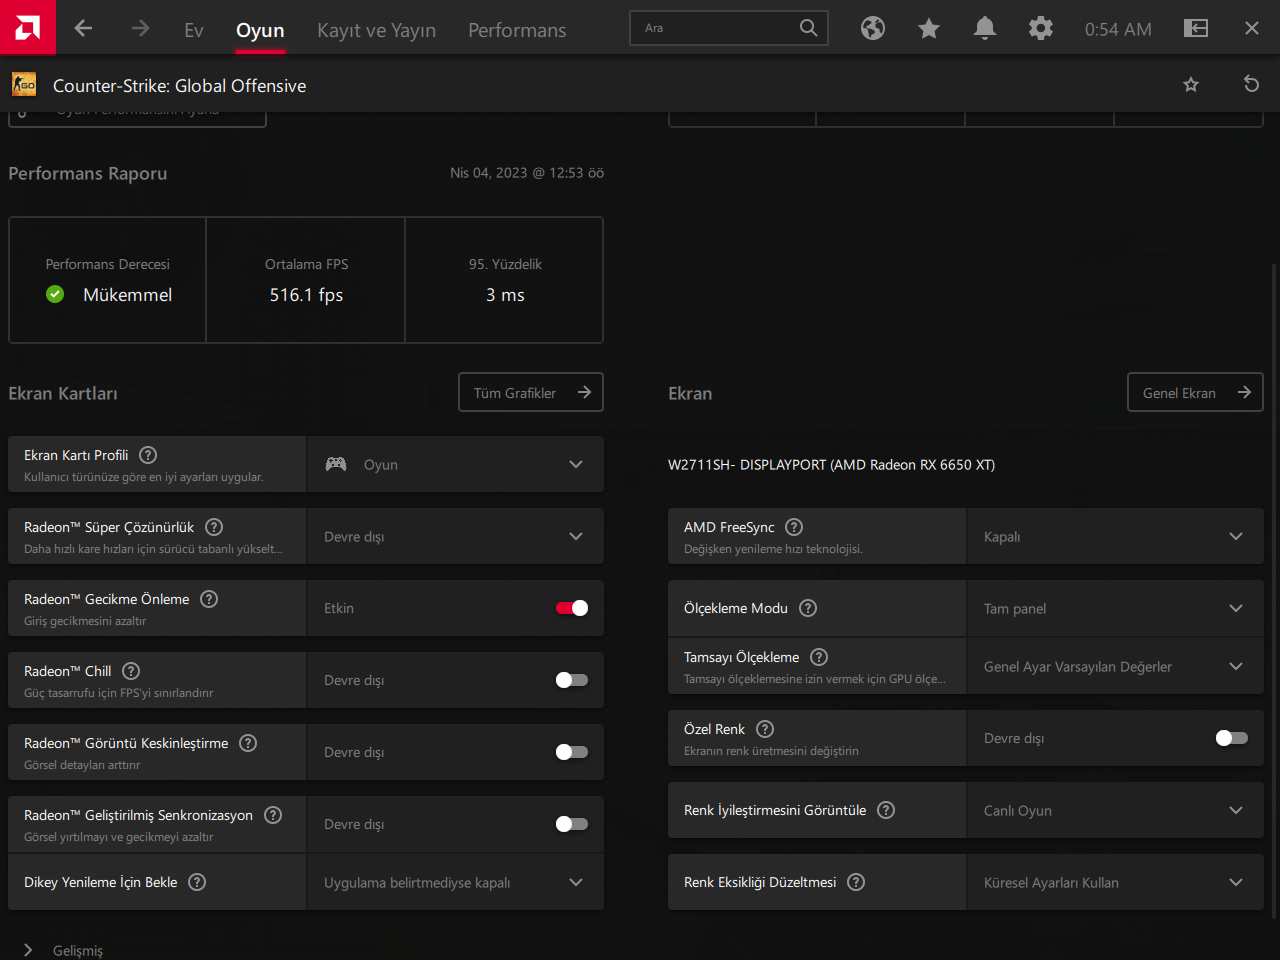Open the notifications bell

pyautogui.click(x=984, y=29)
